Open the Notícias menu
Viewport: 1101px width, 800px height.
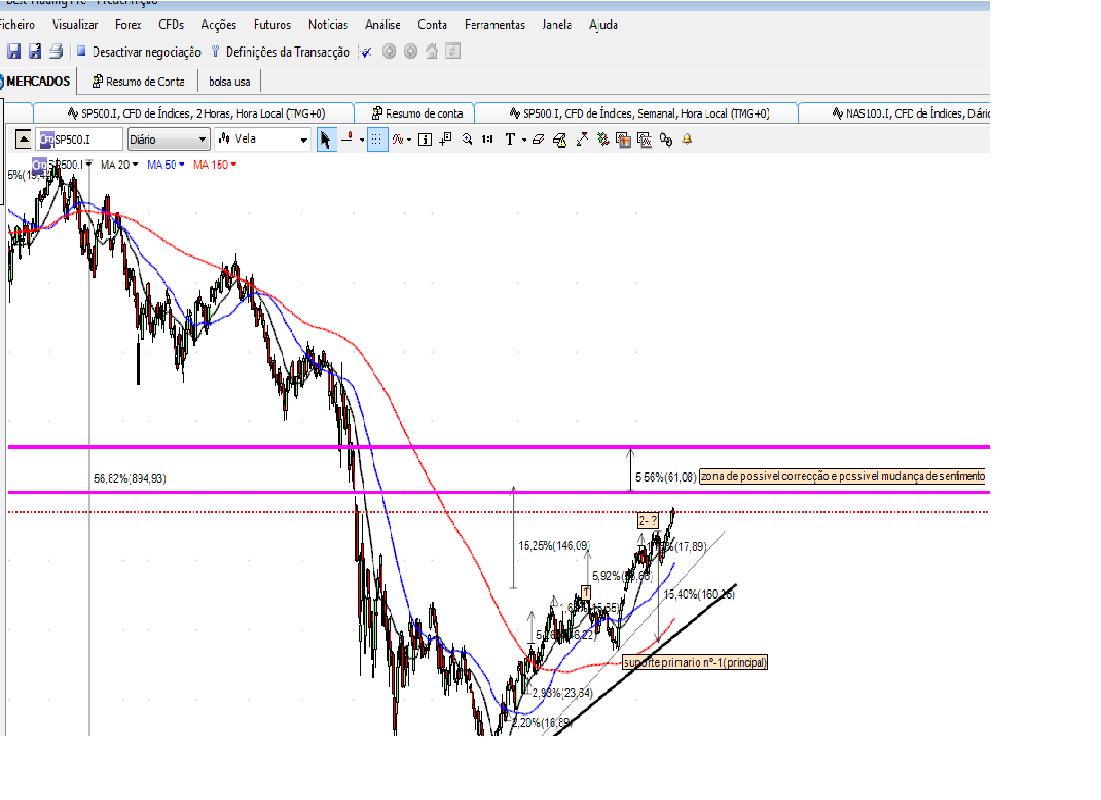[x=328, y=25]
